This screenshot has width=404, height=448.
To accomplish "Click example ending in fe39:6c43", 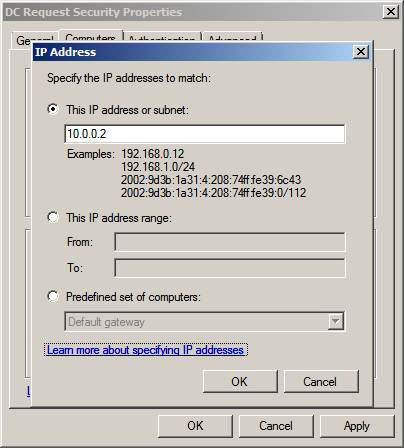I will click(x=211, y=180).
